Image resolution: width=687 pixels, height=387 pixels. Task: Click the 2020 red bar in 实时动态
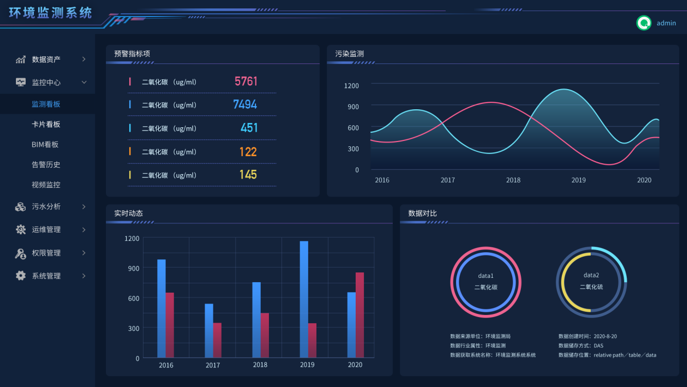tap(360, 315)
